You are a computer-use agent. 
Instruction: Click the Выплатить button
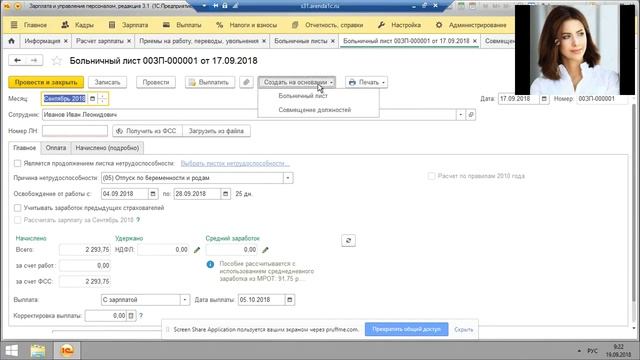(x=210, y=82)
